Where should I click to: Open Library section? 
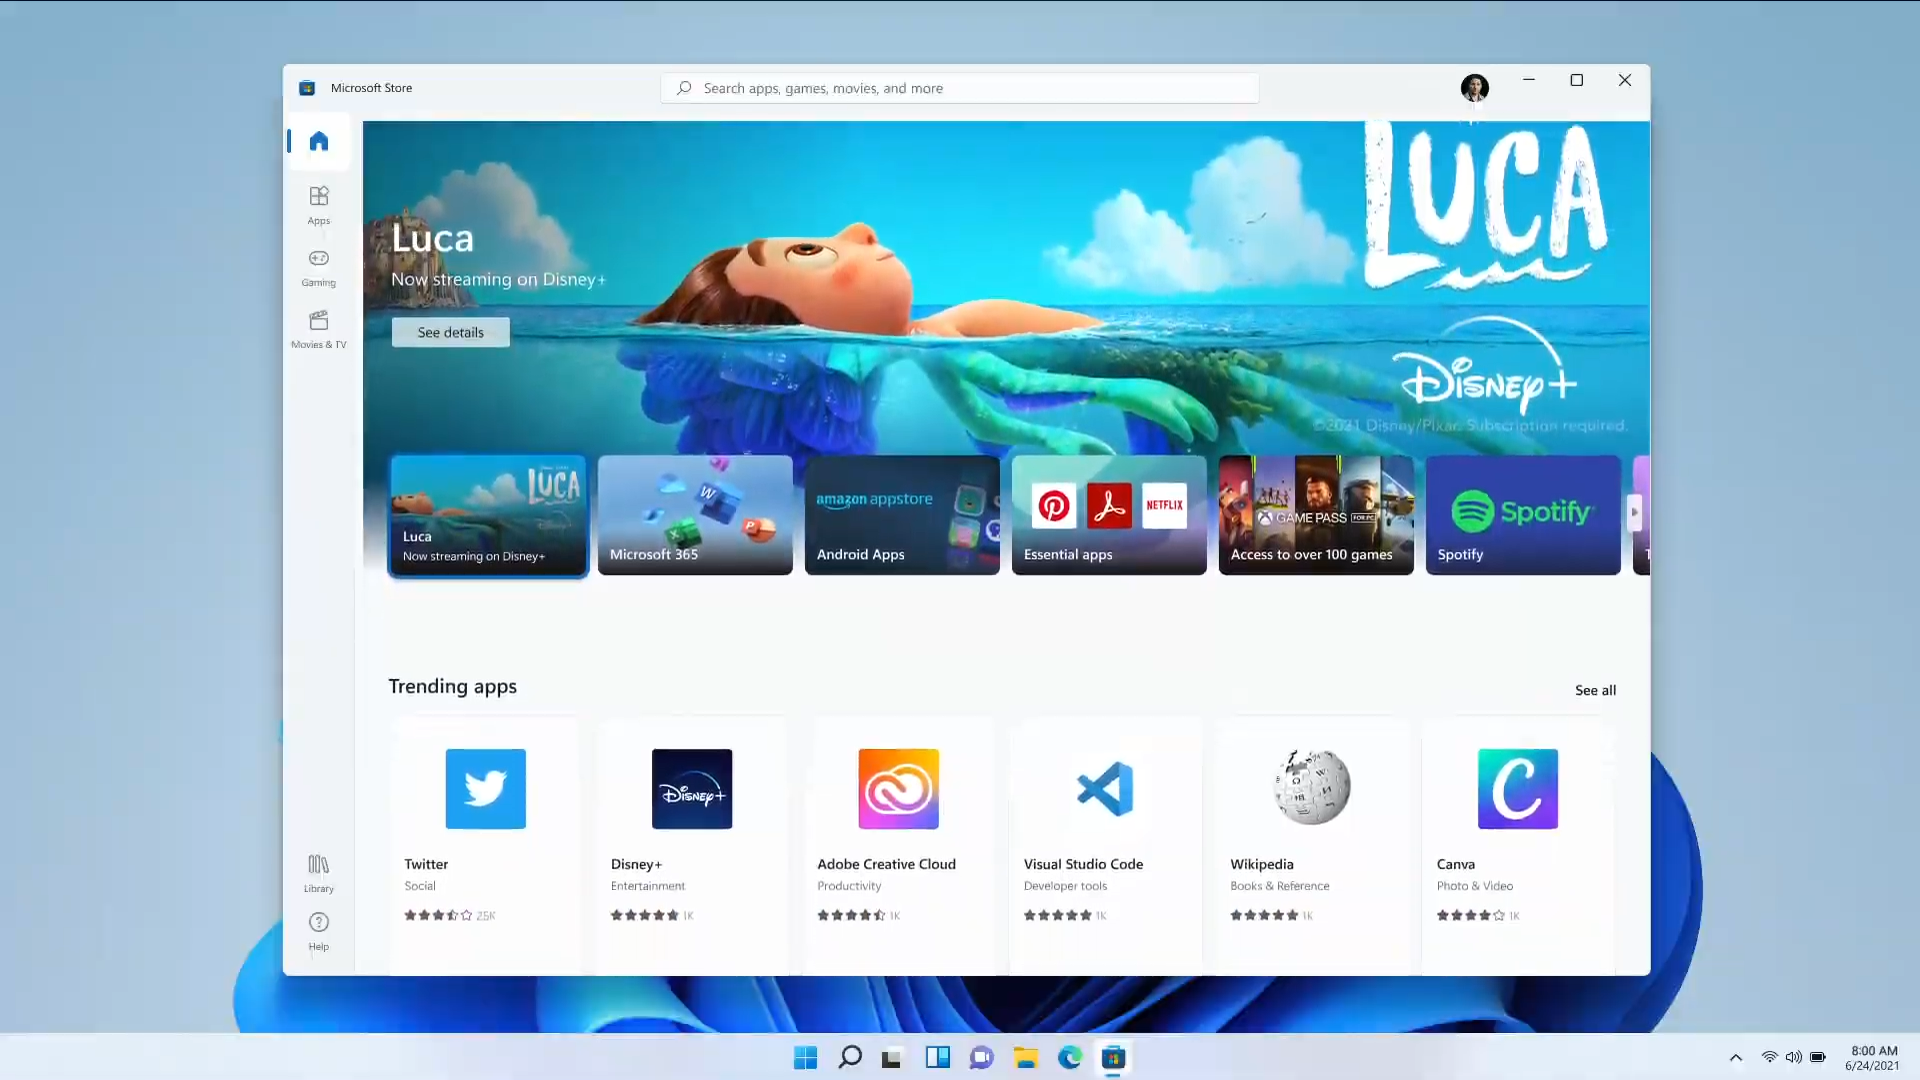click(318, 872)
